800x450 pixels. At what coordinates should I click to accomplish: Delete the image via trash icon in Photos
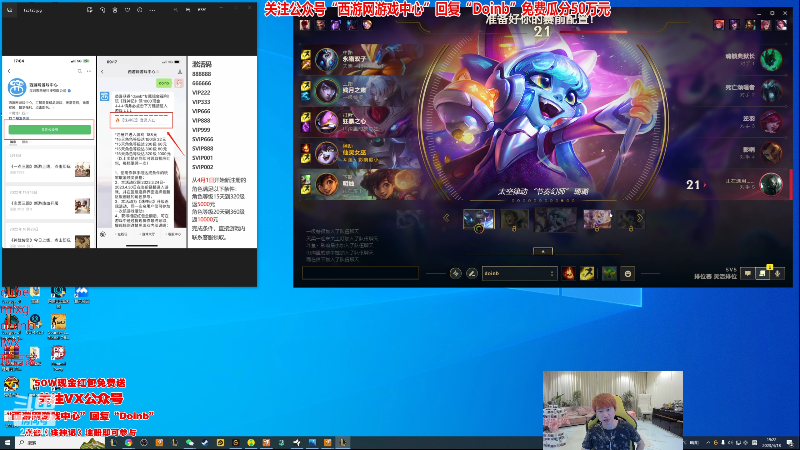point(115,10)
